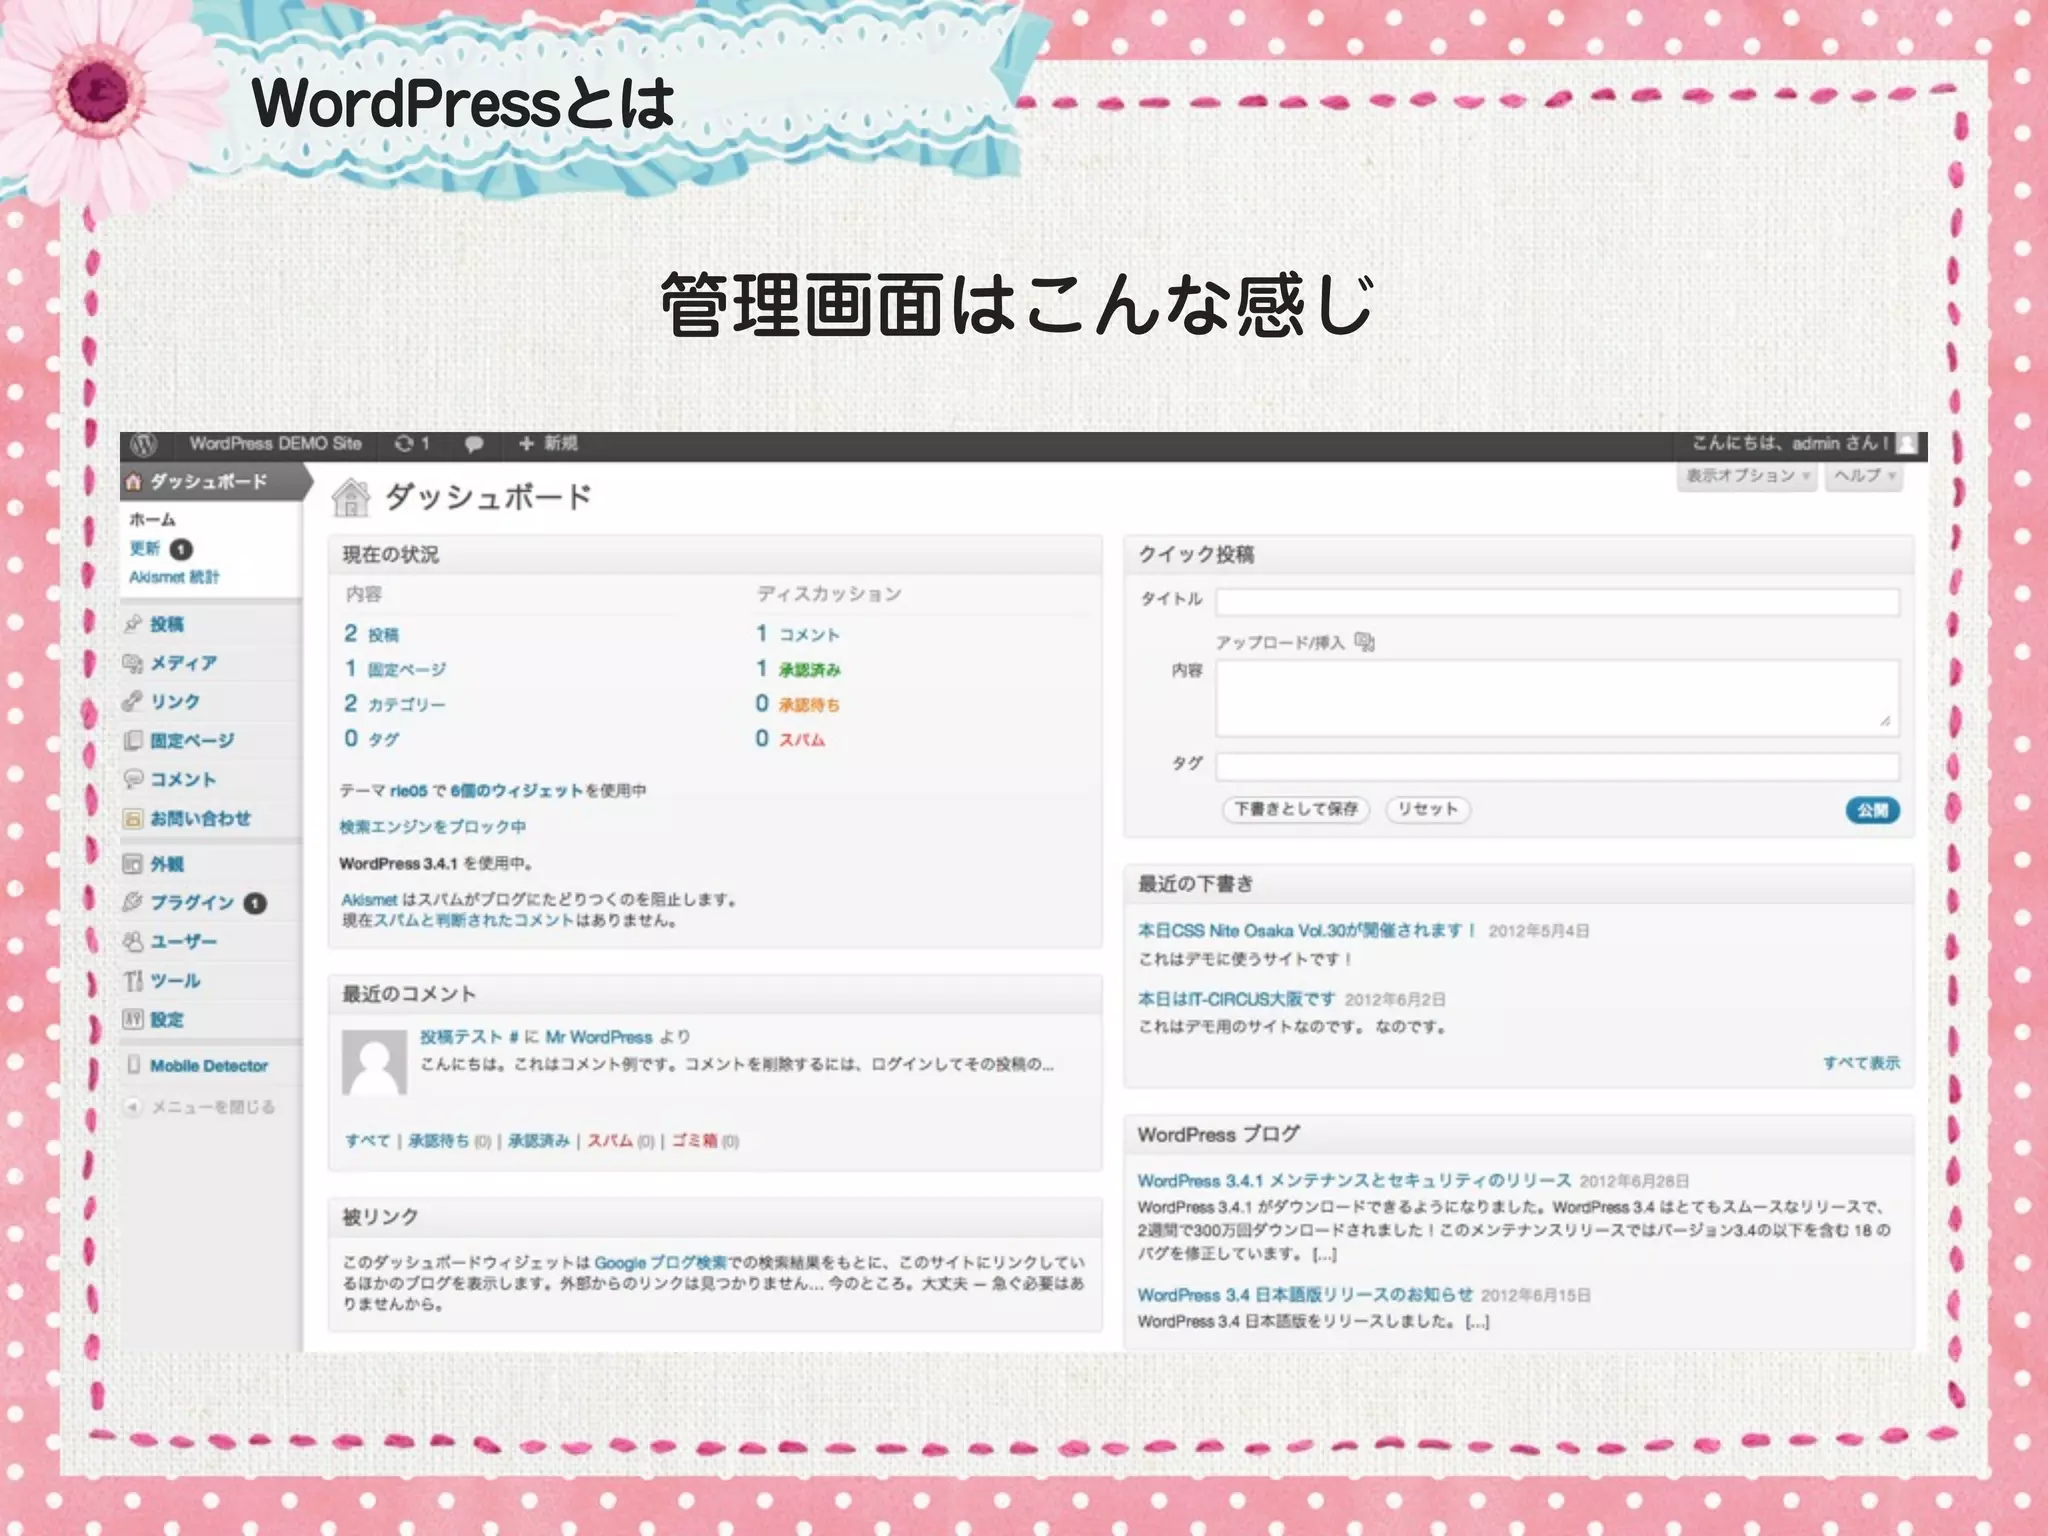Open the ユーザー icon in sidebar
This screenshot has width=2048, height=1536.
tap(133, 942)
